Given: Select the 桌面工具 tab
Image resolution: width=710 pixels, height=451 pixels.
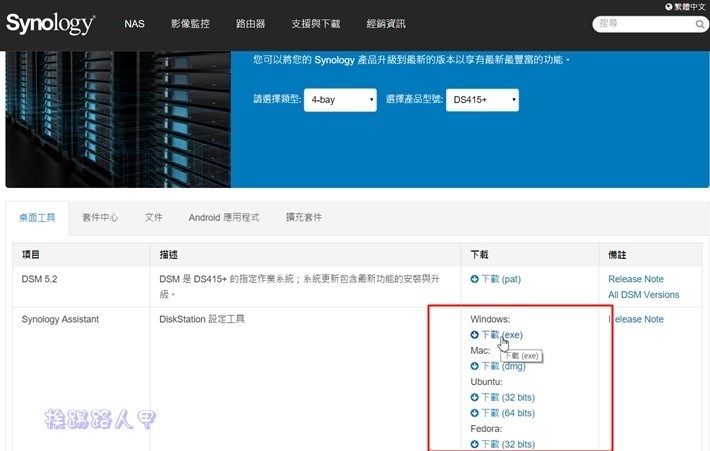Looking at the screenshot, I should (x=37, y=218).
